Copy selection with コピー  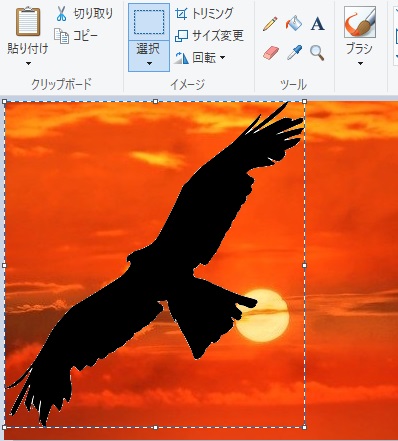pyautogui.click(x=76, y=36)
